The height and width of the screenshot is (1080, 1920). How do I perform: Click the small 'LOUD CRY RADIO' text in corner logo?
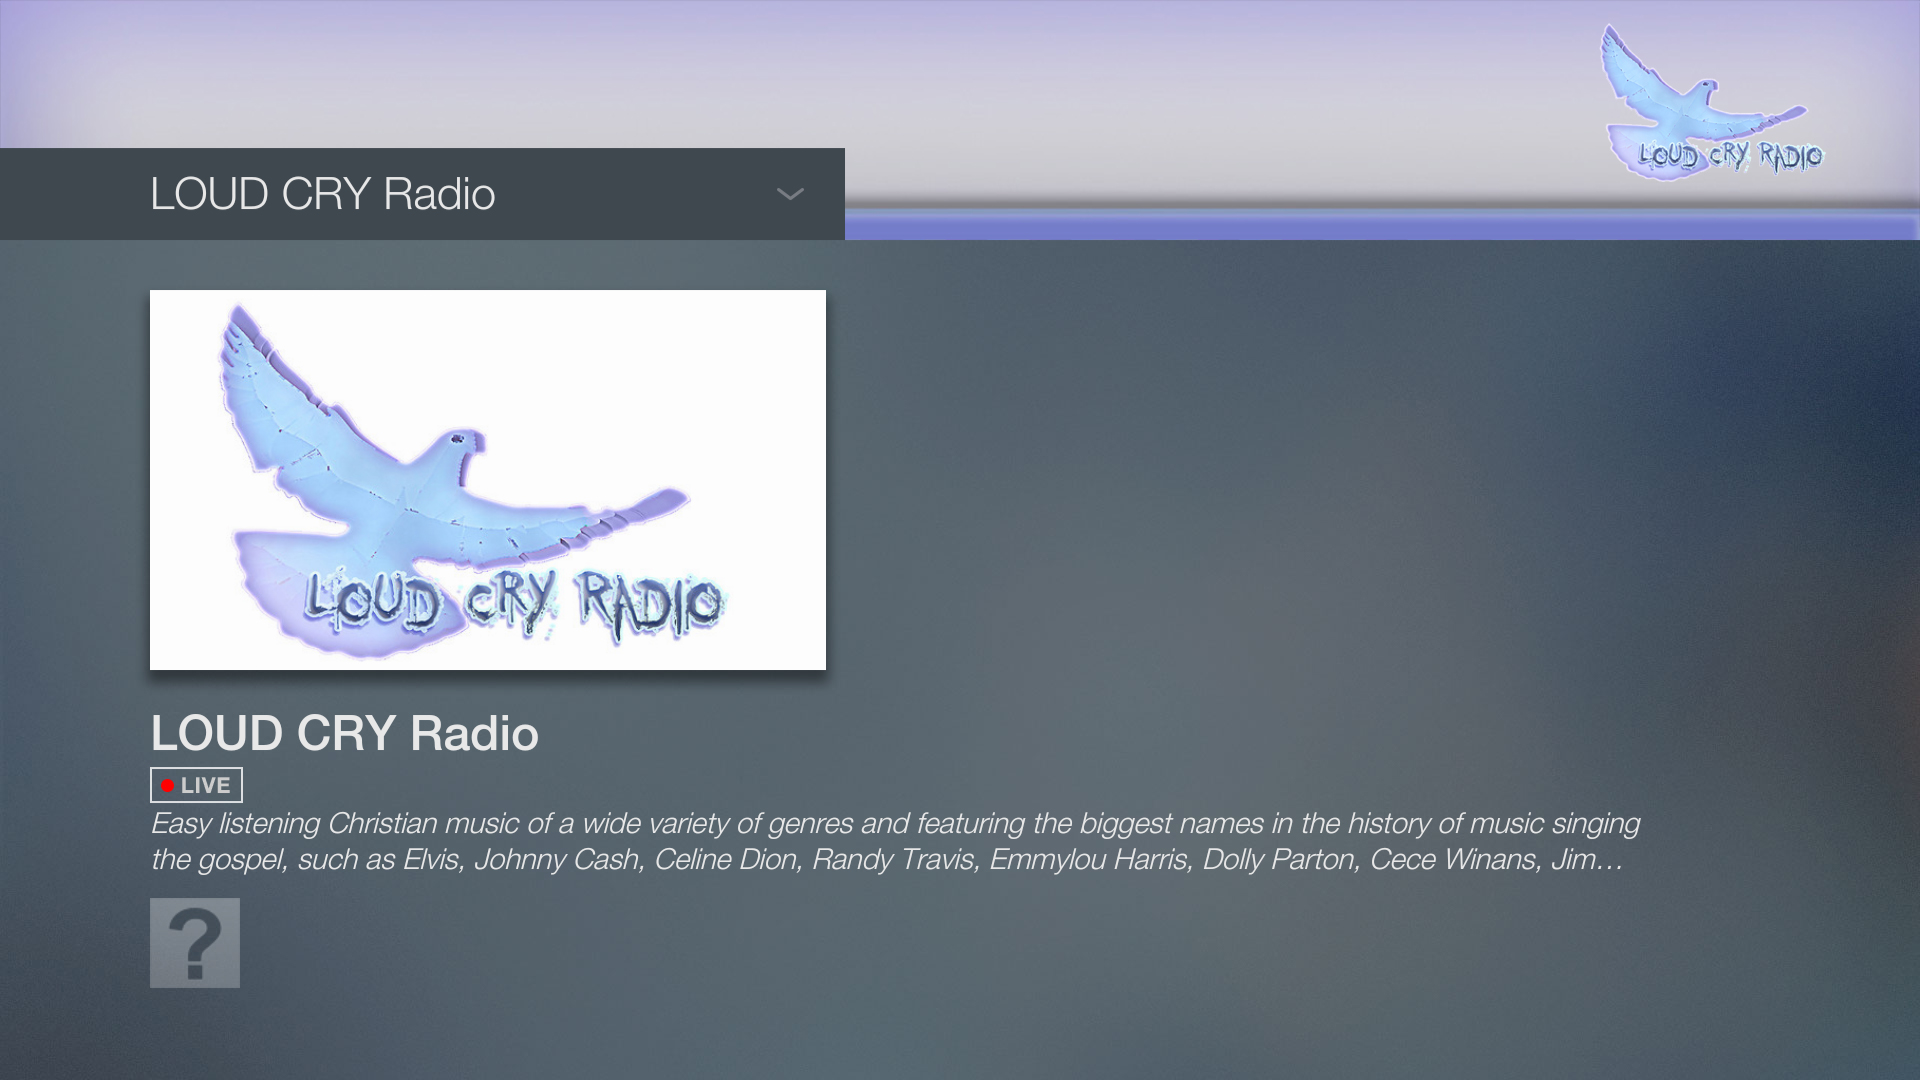[1730, 157]
